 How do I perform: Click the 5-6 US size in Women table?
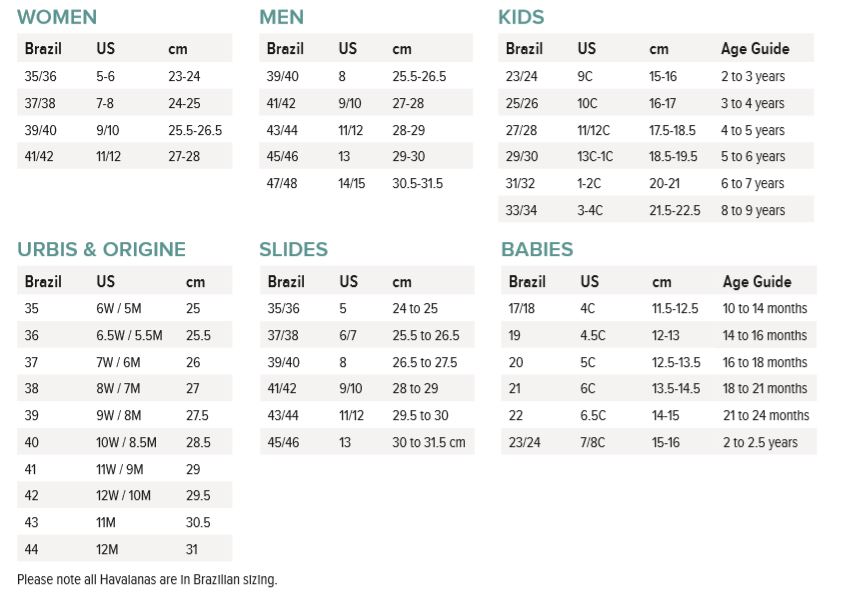106,75
